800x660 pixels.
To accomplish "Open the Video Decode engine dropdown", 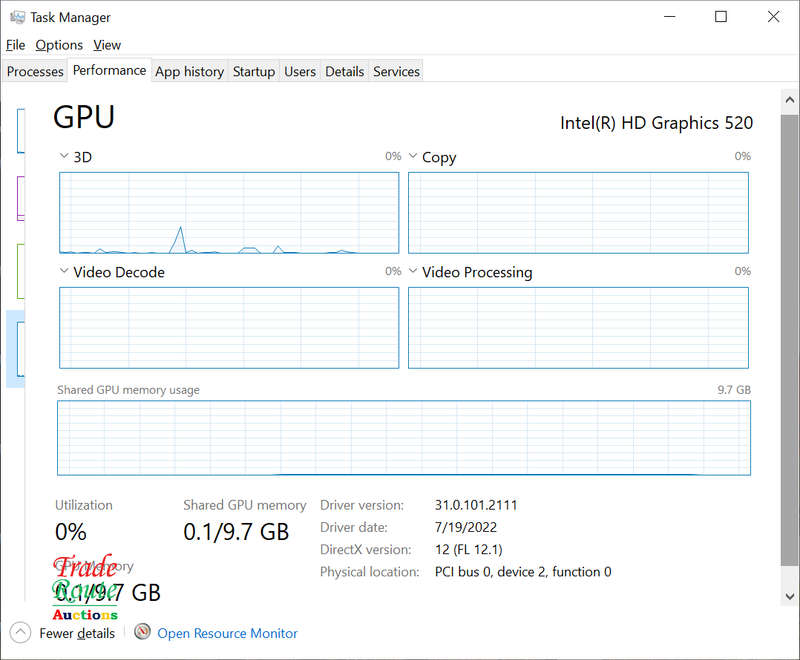I will [x=65, y=272].
